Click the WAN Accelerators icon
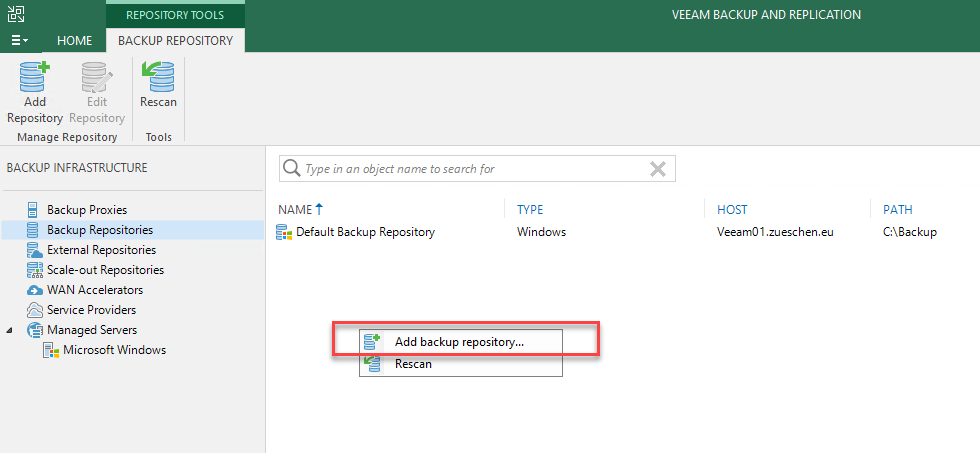This screenshot has height=453, width=980. 34,290
